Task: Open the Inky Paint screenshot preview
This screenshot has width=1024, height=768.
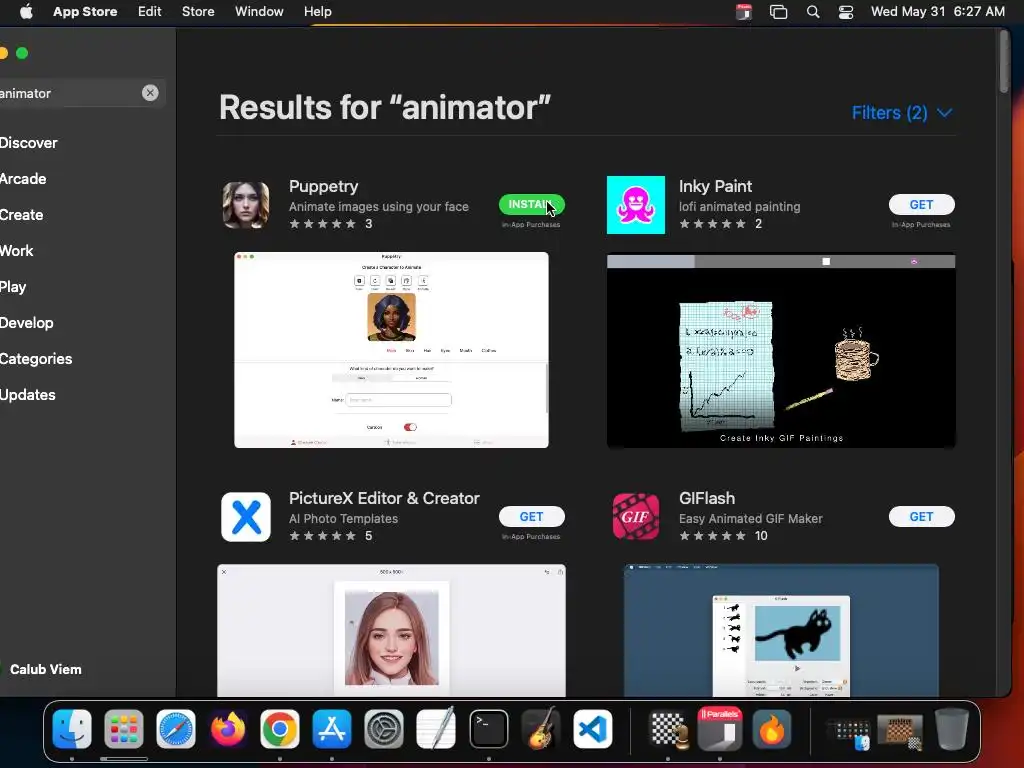Action: [781, 351]
